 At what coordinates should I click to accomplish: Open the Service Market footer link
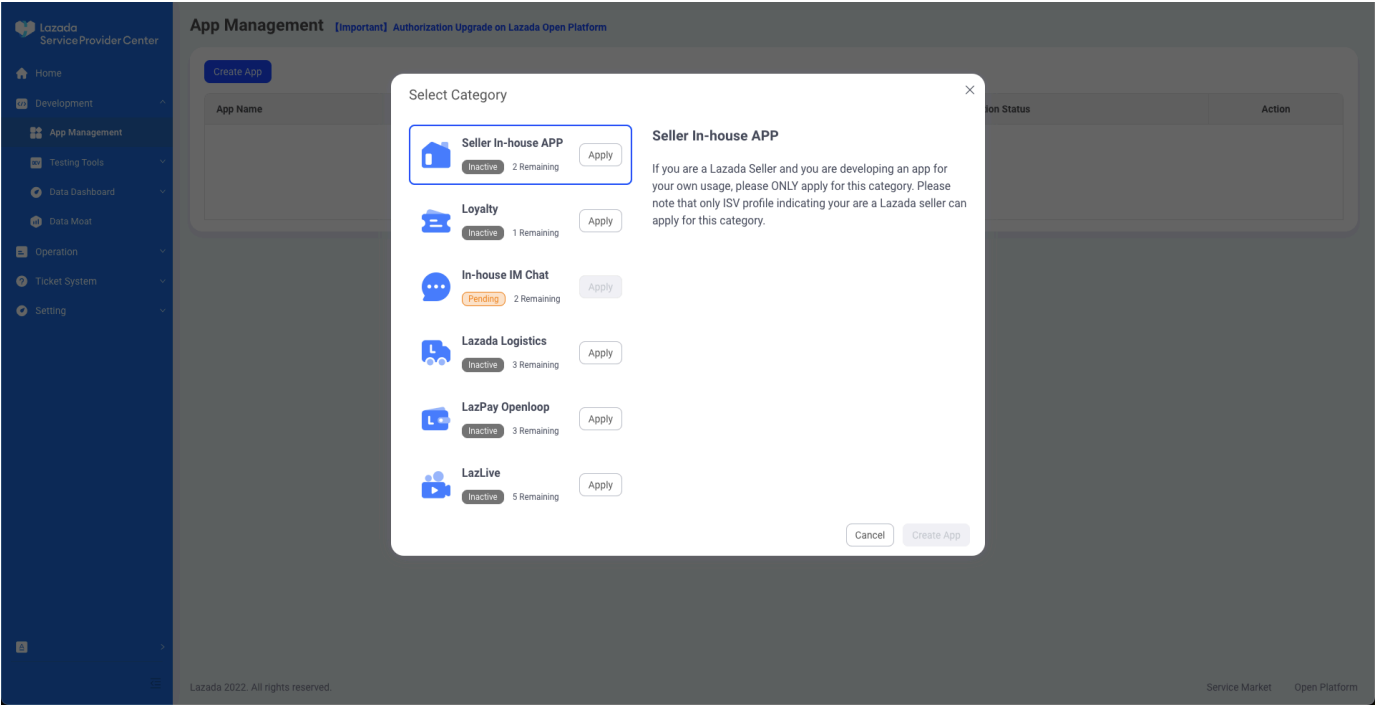click(x=1239, y=687)
